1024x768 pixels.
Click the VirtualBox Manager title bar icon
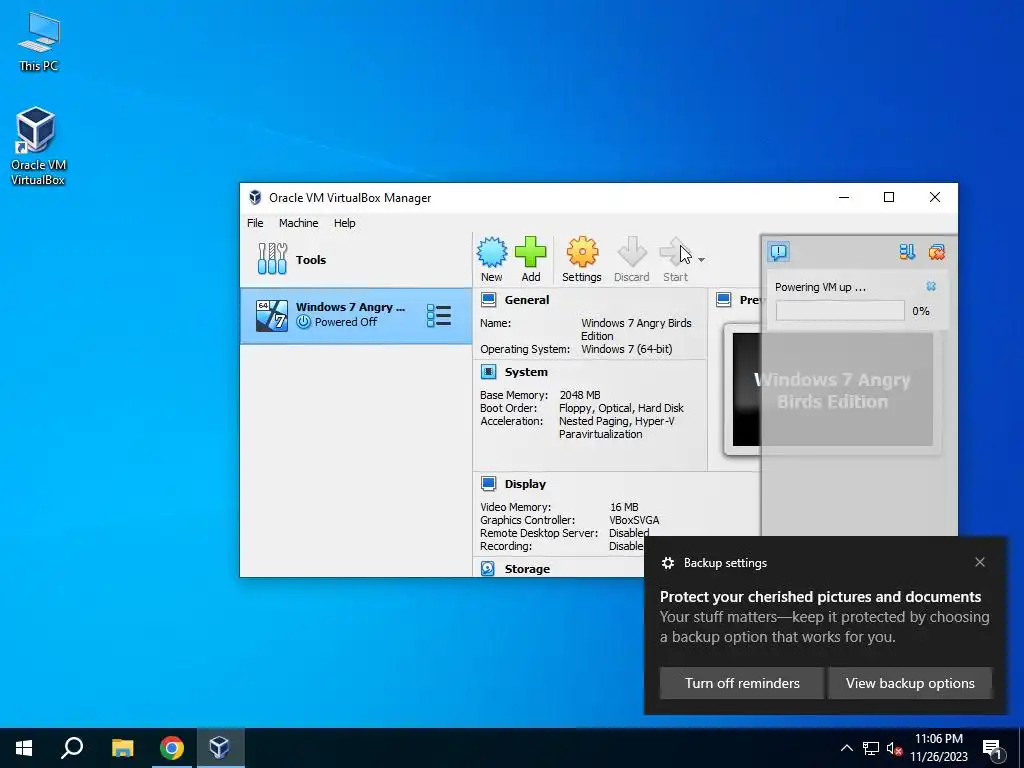coord(255,197)
